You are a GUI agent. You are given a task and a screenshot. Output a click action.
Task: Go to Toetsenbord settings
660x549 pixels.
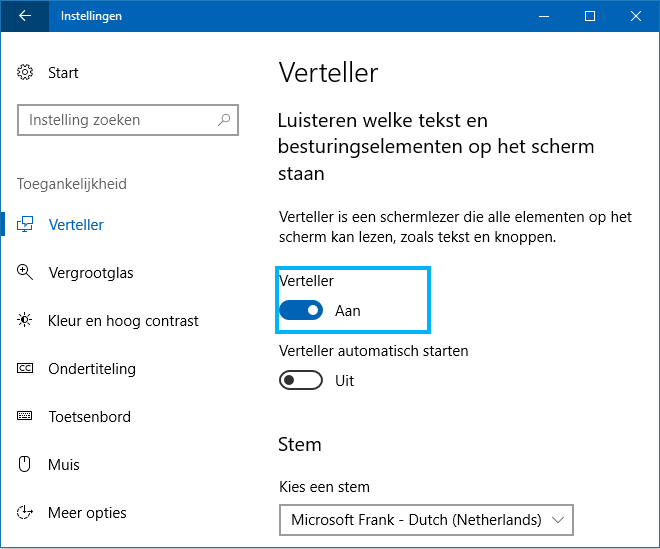(x=90, y=417)
